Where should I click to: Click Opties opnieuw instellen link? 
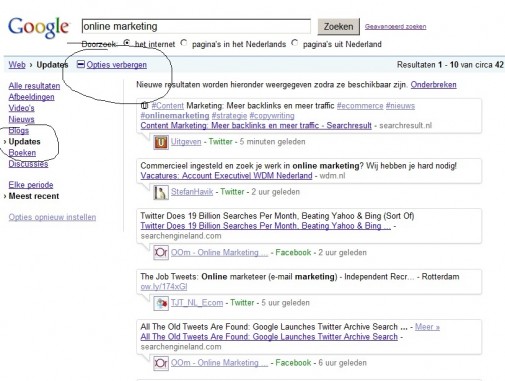[x=52, y=217]
